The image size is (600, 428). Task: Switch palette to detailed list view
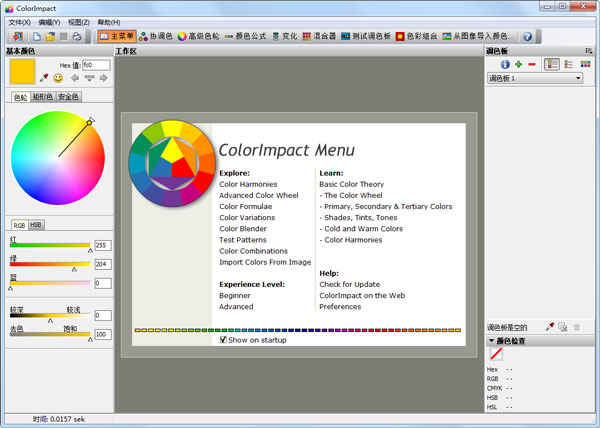(552, 65)
